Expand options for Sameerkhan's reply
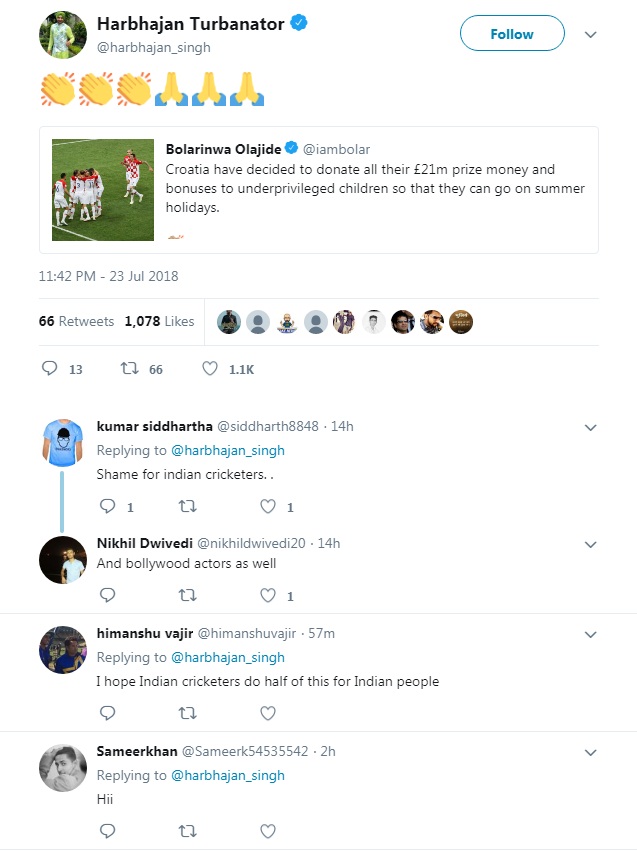The width and height of the screenshot is (637, 851). tap(590, 751)
